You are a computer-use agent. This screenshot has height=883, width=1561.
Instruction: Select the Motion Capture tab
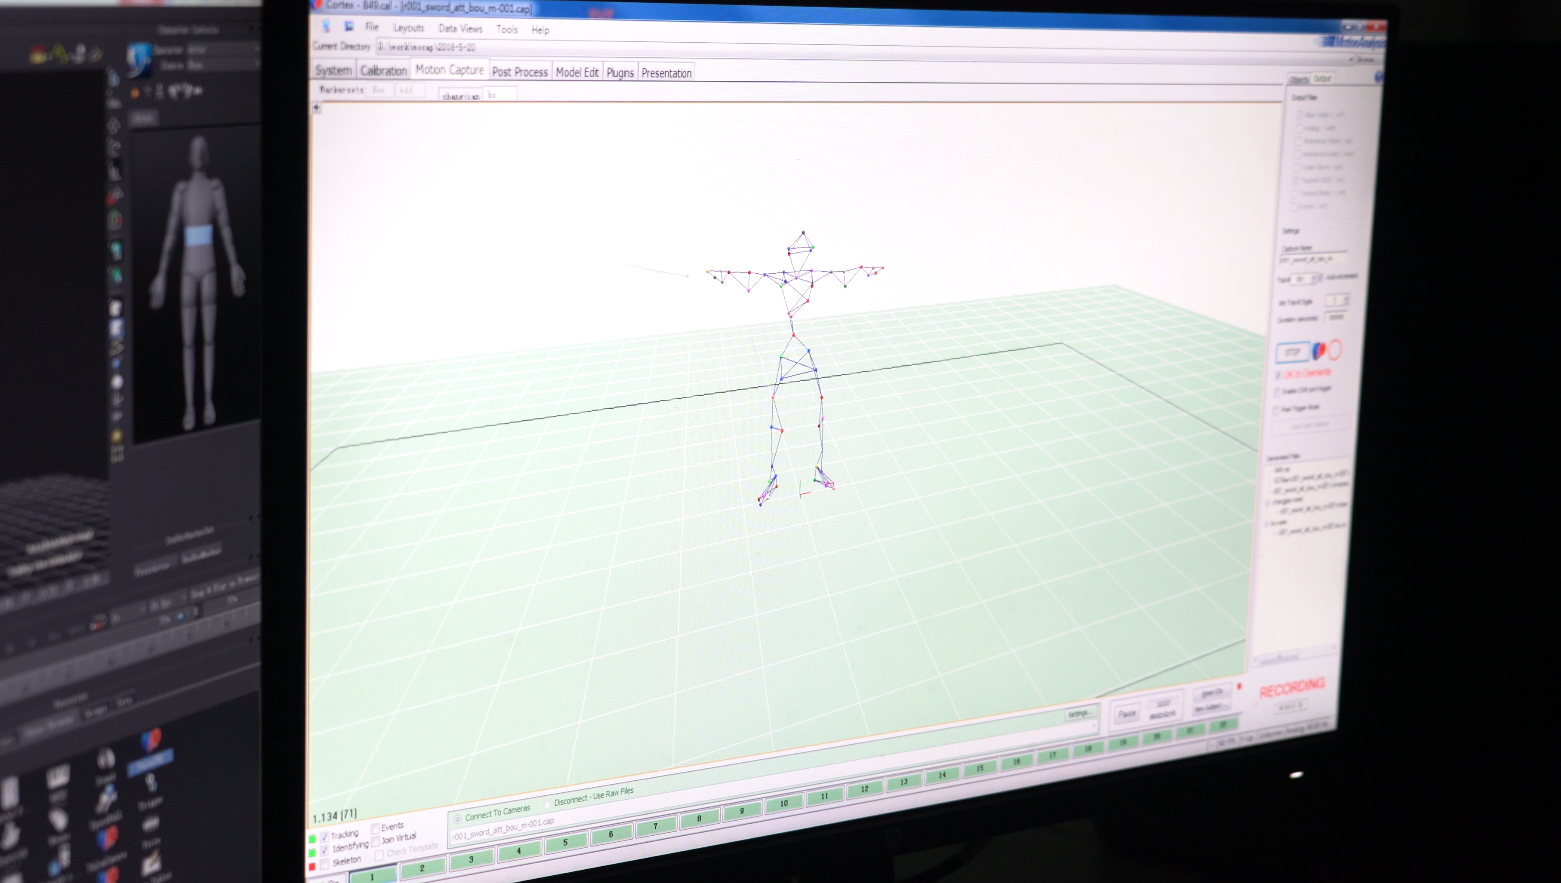click(x=449, y=70)
